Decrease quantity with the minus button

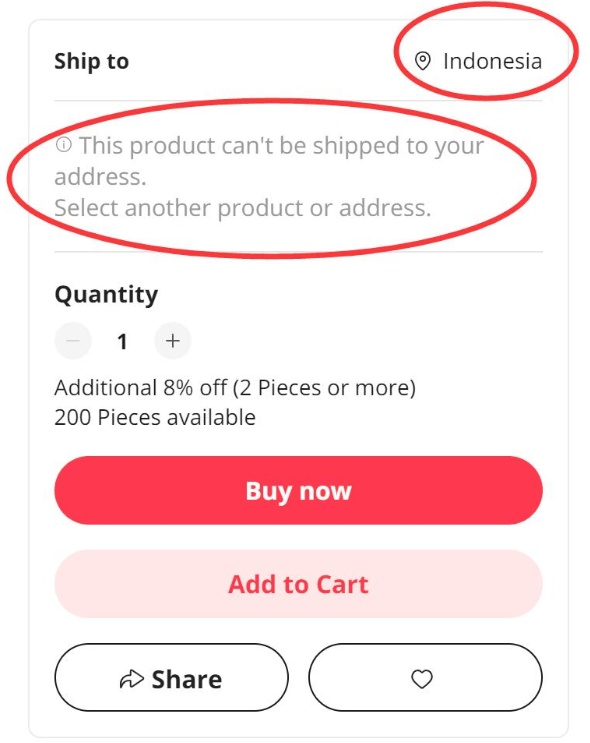[x=73, y=341]
